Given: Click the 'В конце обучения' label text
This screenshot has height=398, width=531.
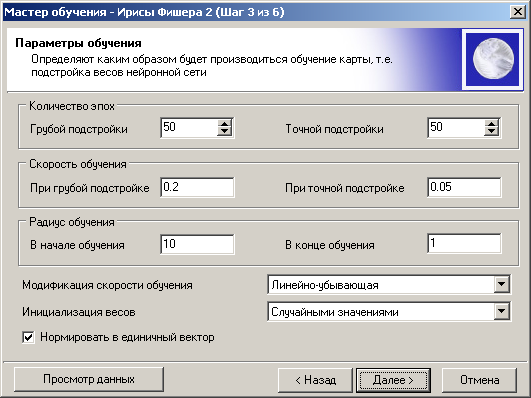Looking at the screenshot, I should [330, 245].
